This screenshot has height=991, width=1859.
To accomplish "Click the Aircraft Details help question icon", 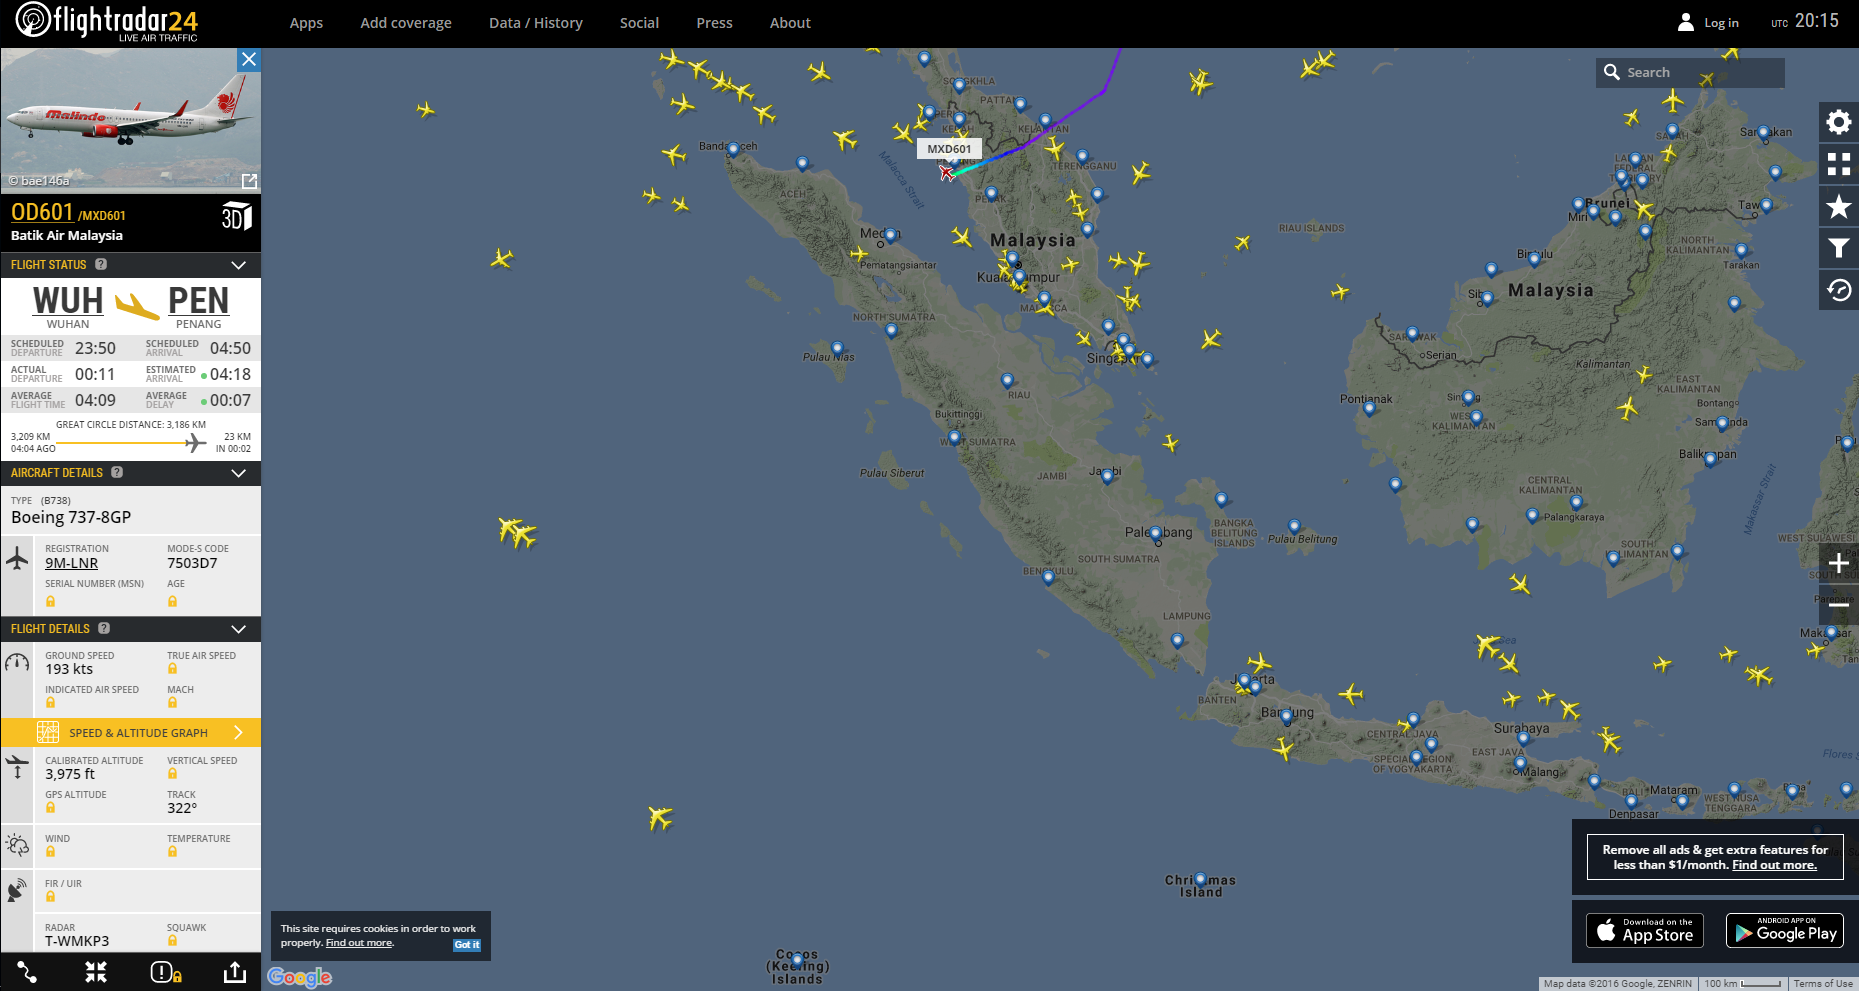I will tap(117, 473).
